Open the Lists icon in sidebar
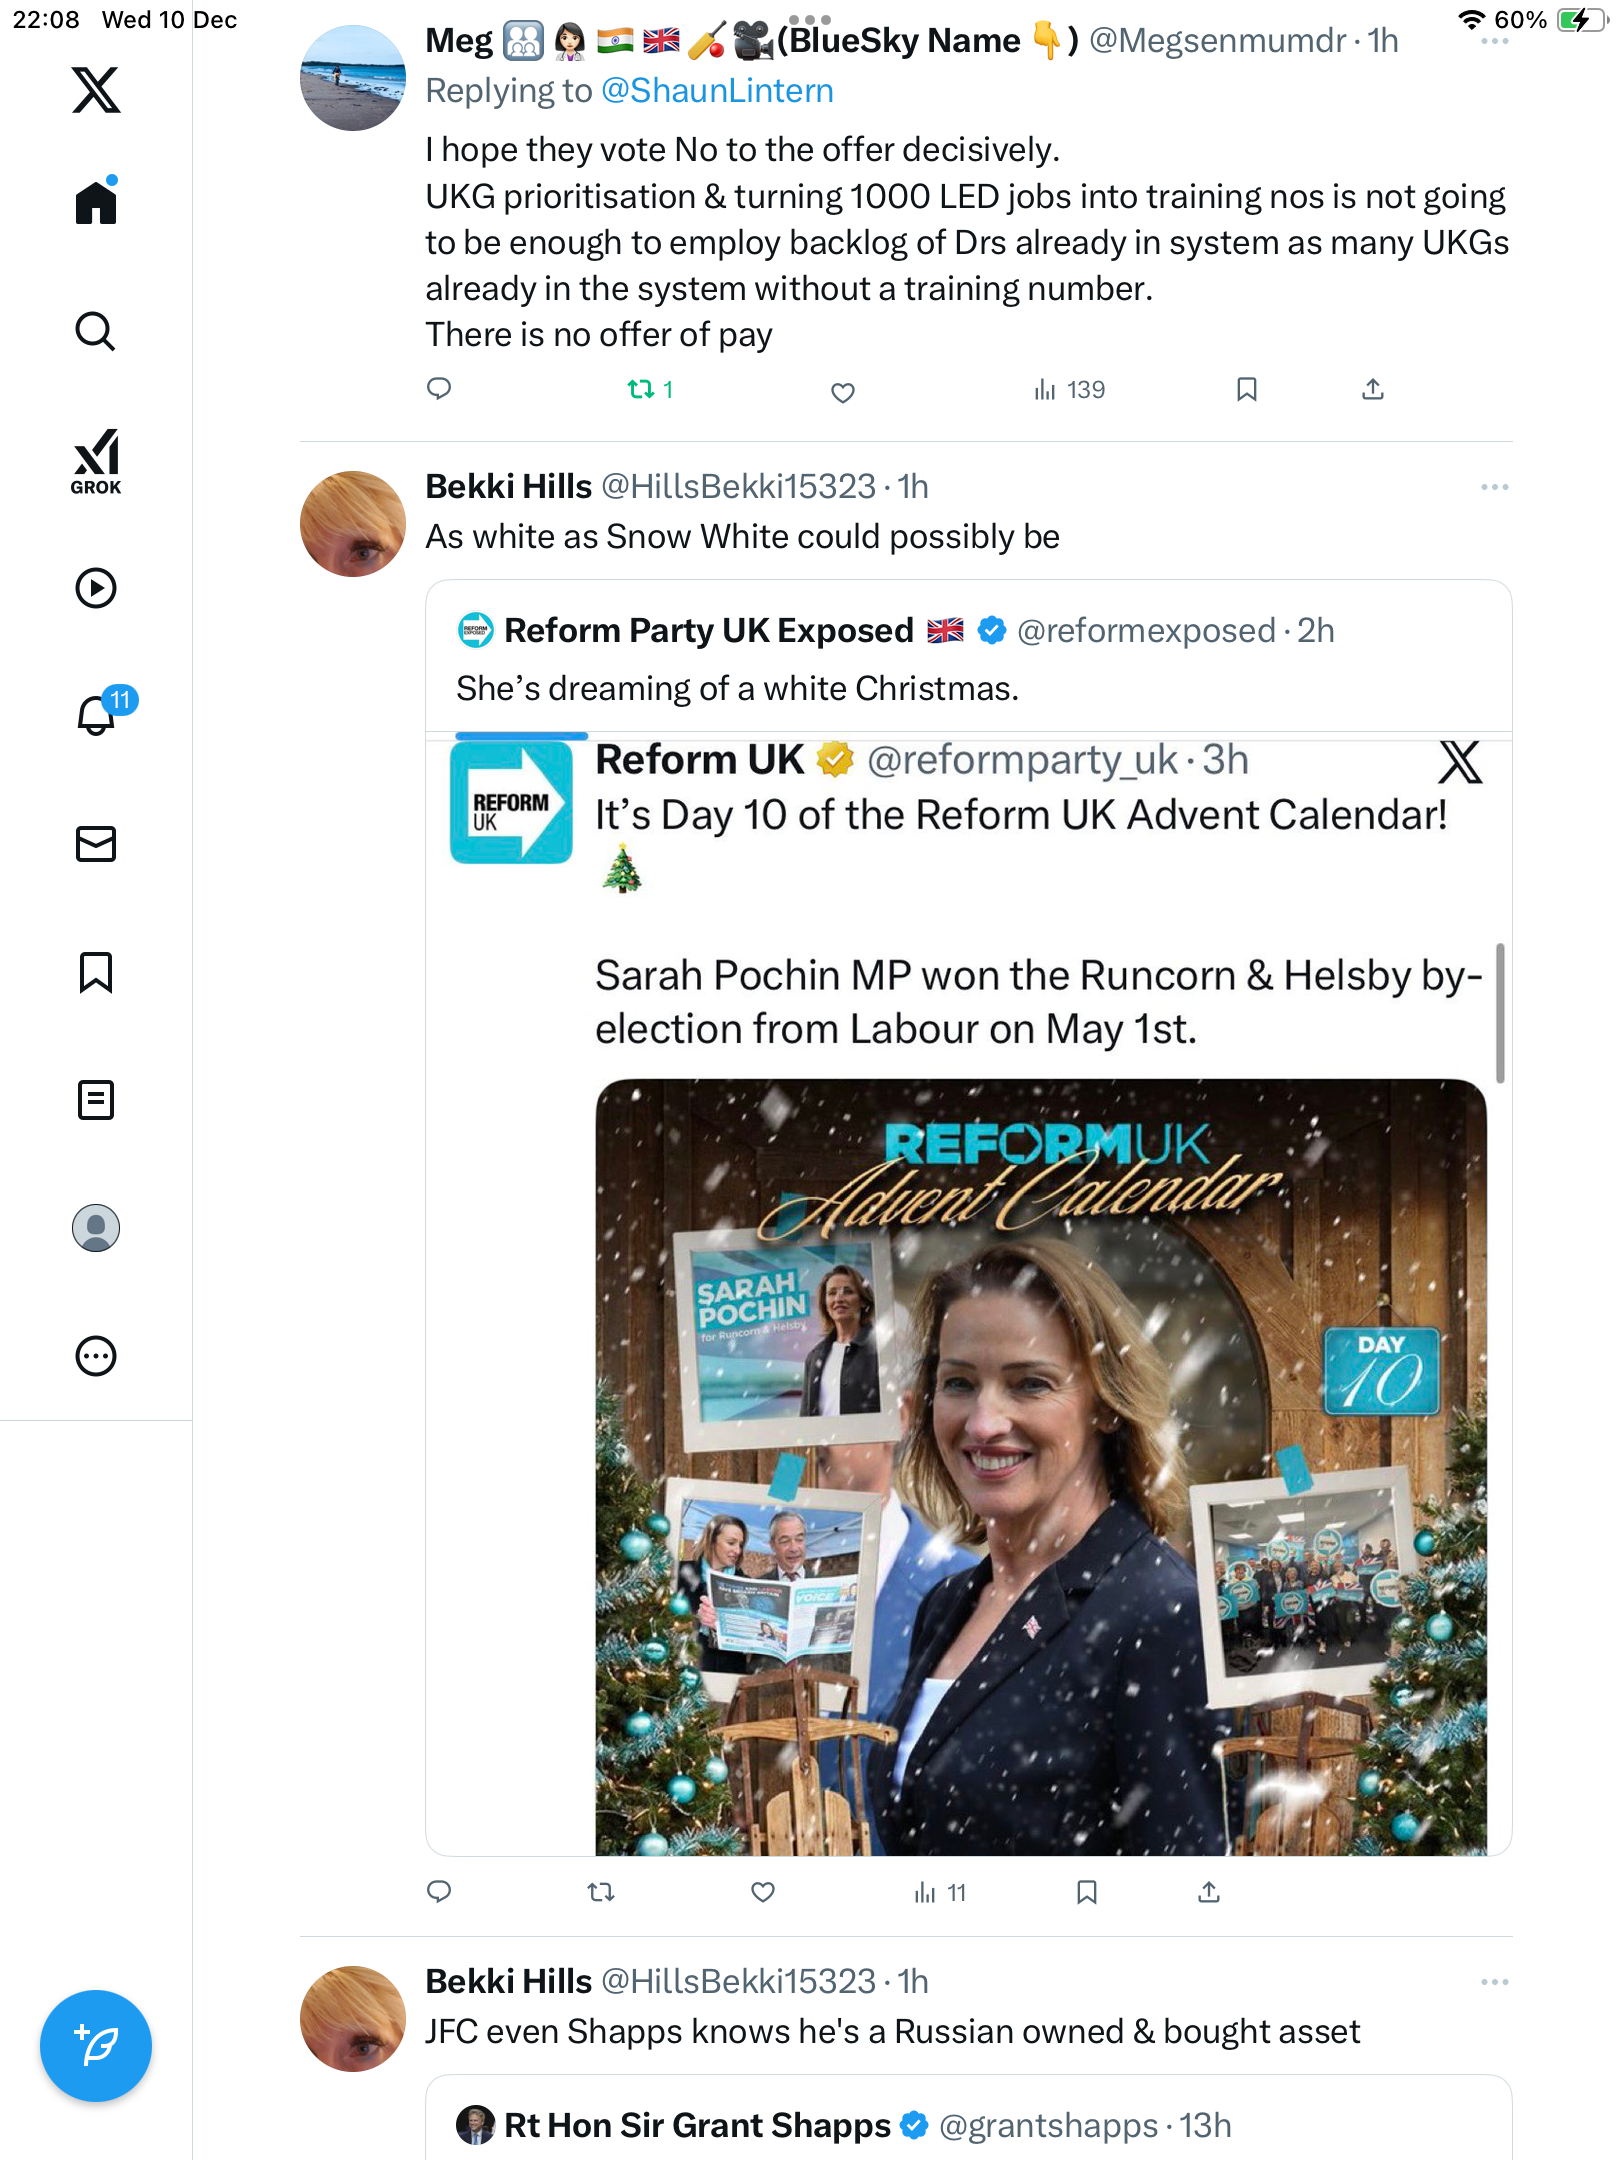This screenshot has height=2160, width=1620. click(96, 1100)
